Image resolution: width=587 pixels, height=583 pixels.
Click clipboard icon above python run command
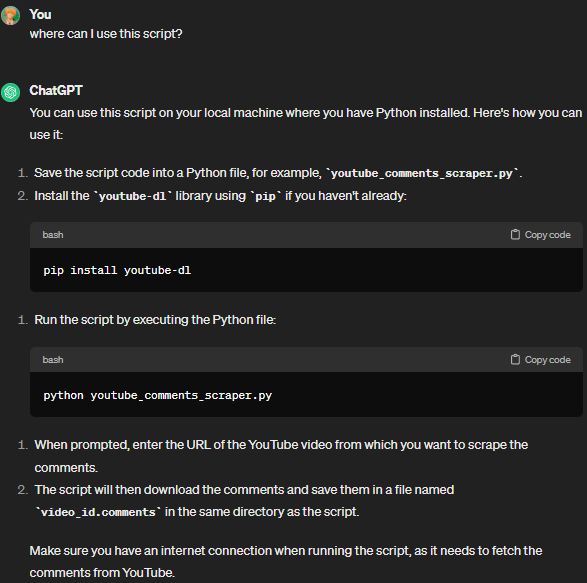pos(515,359)
